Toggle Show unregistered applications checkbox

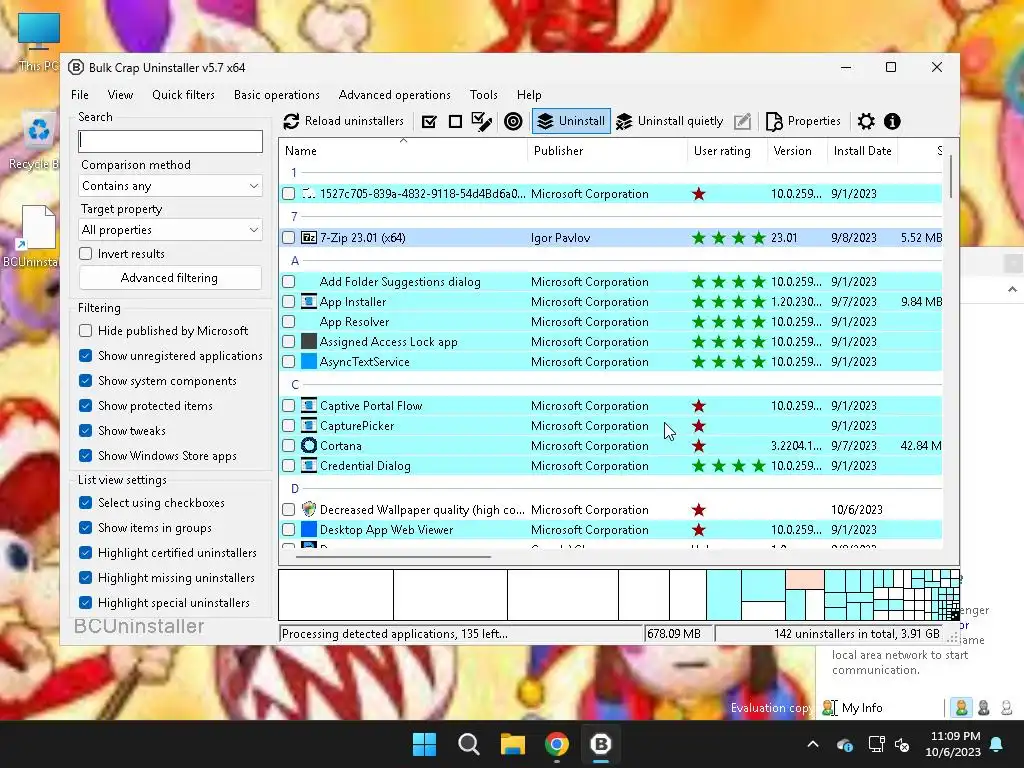tap(86, 356)
